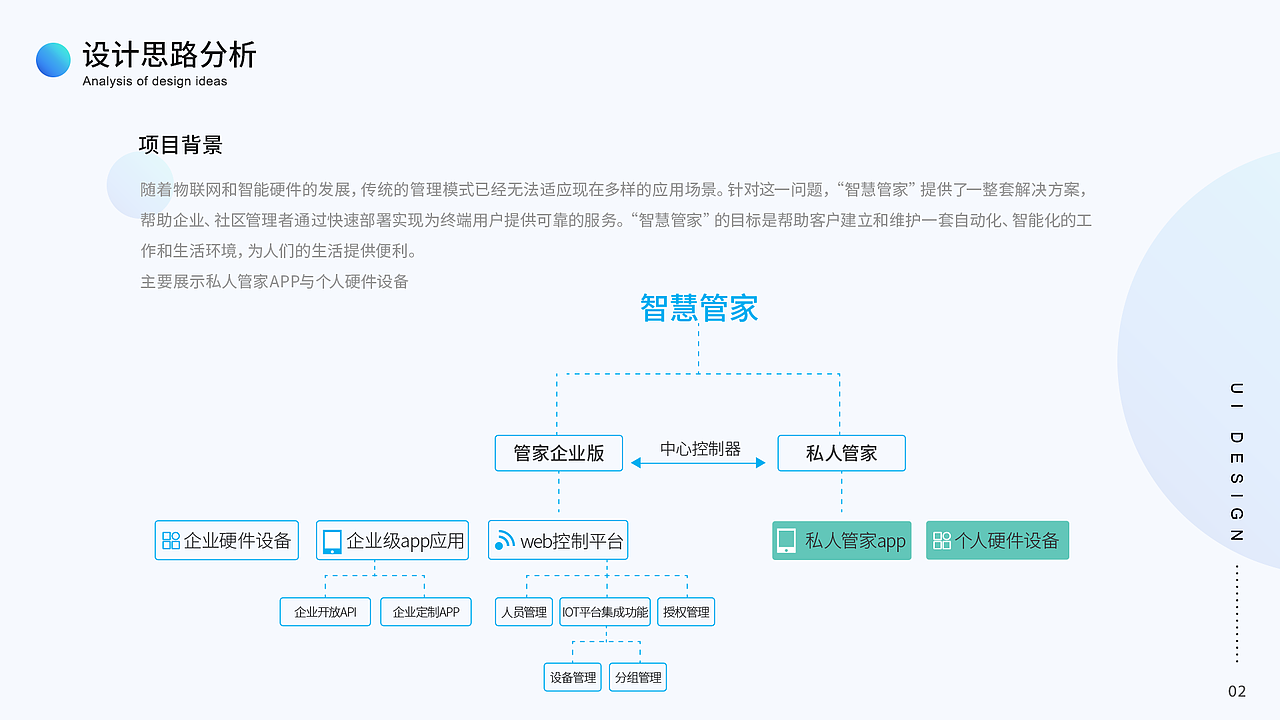1280x720 pixels.
Task: Click the line 主要展示私人管家APP与个人硬件设备
Action: tap(275, 282)
